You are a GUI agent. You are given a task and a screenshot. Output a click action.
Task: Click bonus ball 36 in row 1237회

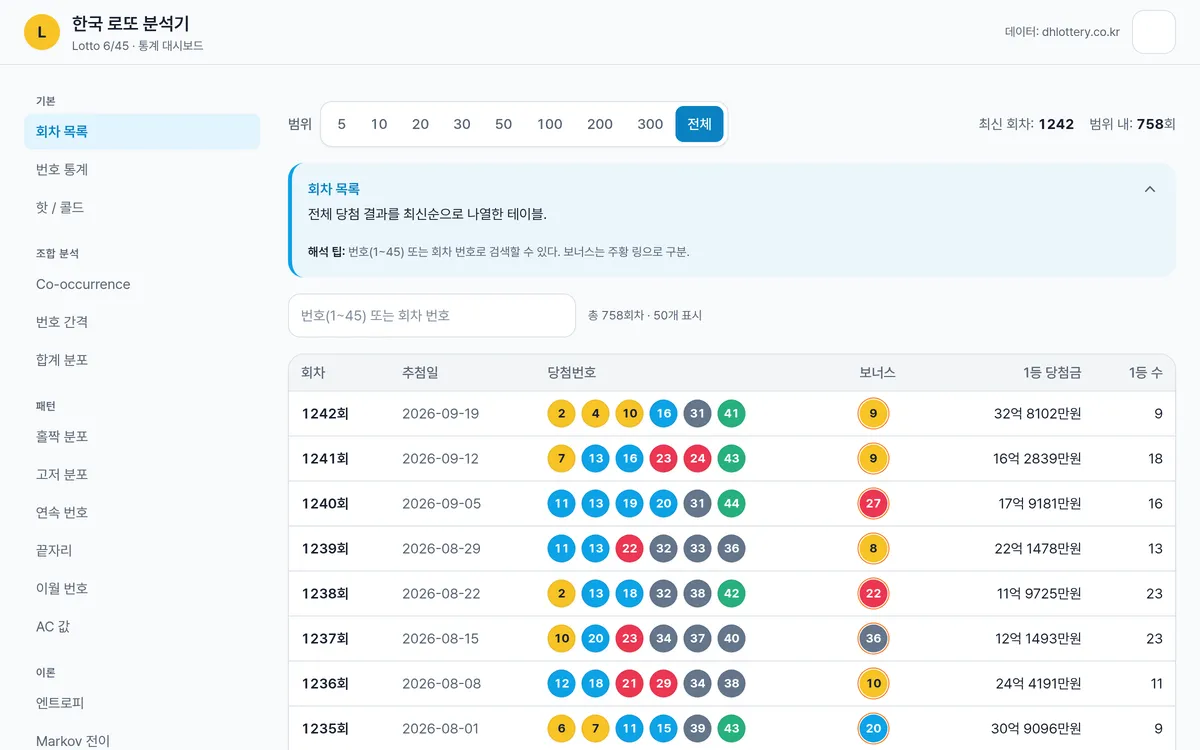[x=873, y=638]
